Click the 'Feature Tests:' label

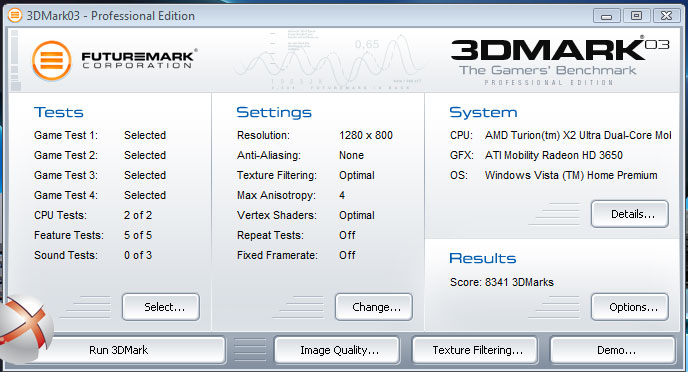(x=69, y=235)
